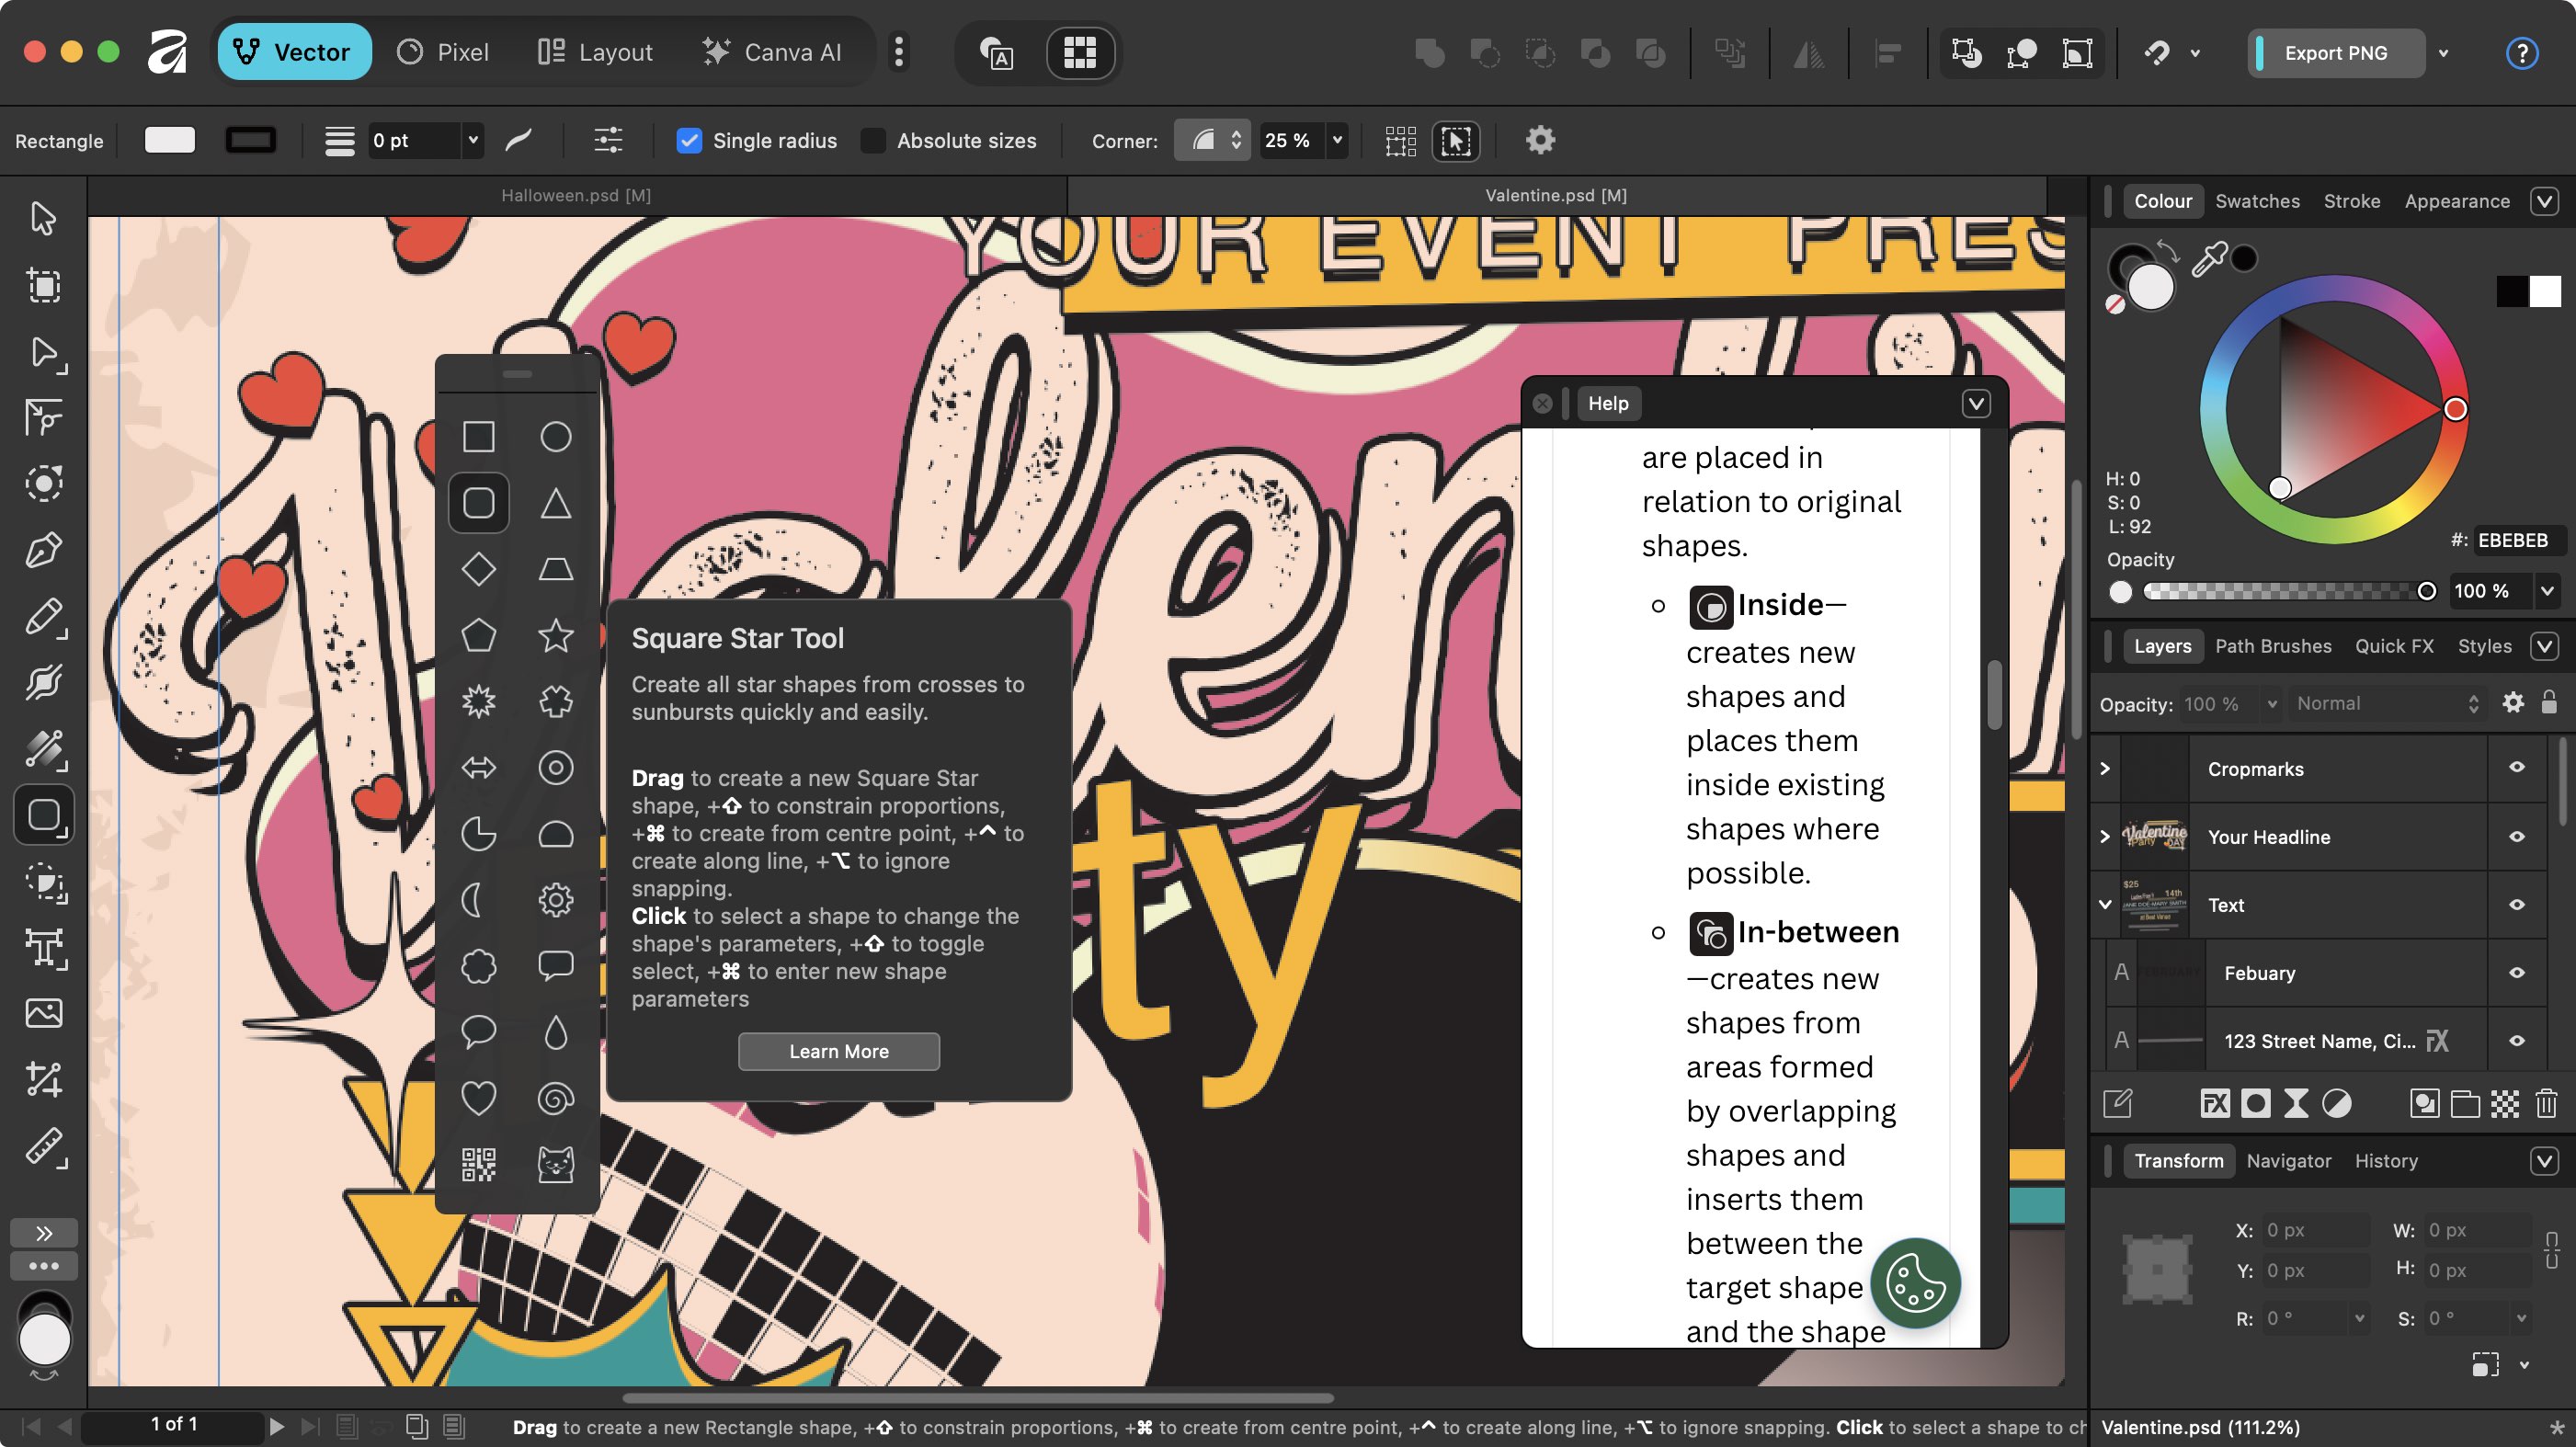Open the Normal blend mode dropdown
This screenshot has height=1447, width=2576.
(x=2385, y=703)
